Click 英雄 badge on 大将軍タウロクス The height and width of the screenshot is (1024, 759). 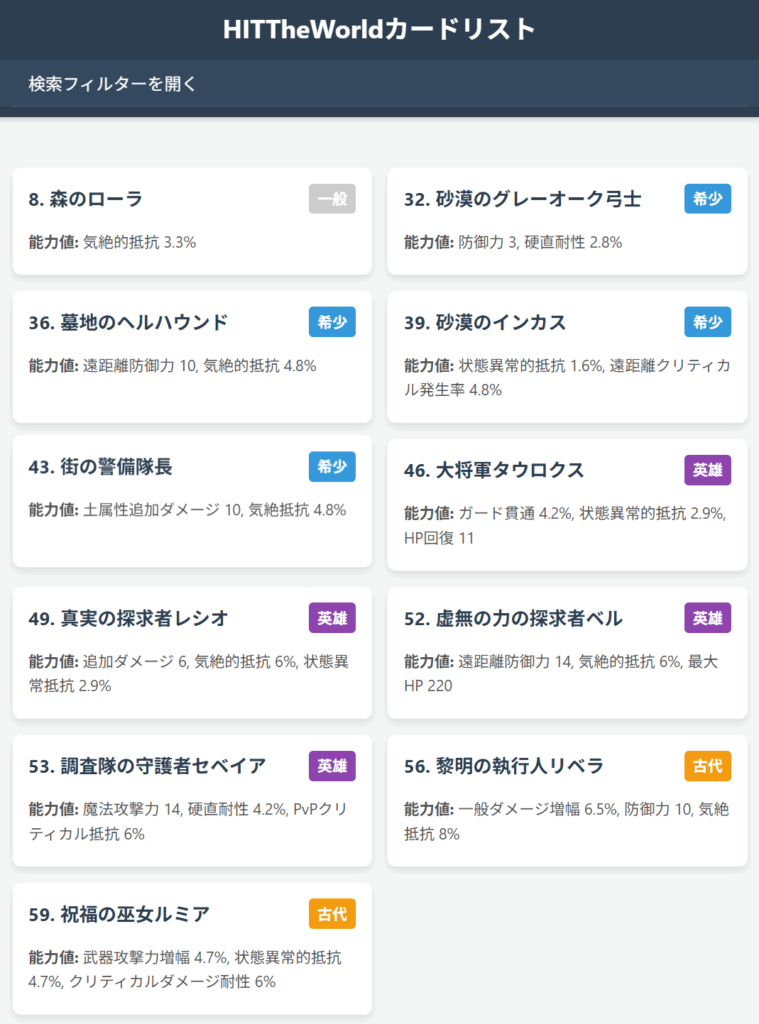click(707, 470)
